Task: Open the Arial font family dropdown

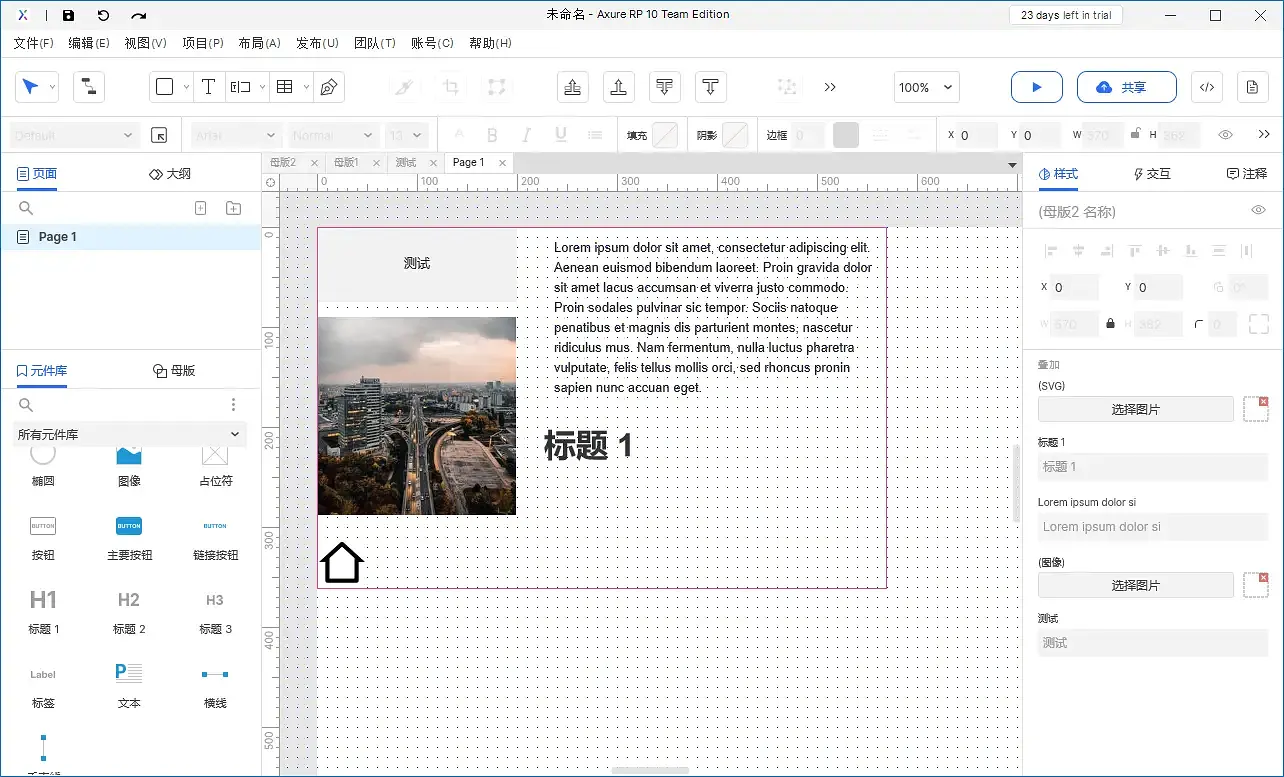Action: click(236, 135)
